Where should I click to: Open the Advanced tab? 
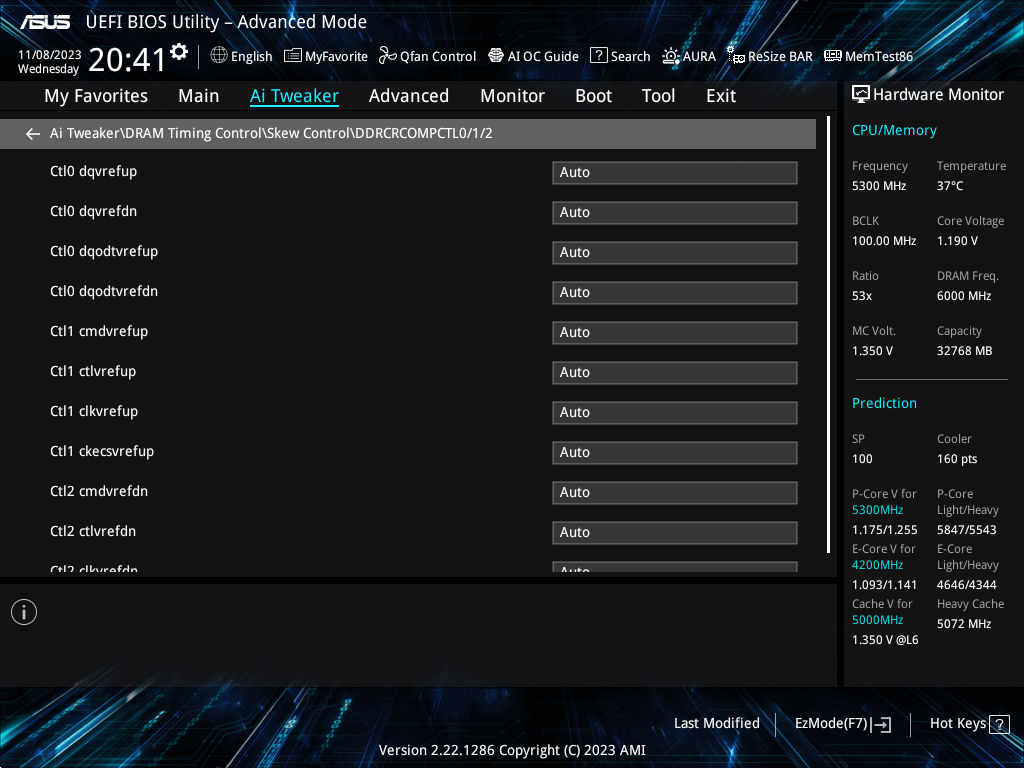[x=409, y=96]
